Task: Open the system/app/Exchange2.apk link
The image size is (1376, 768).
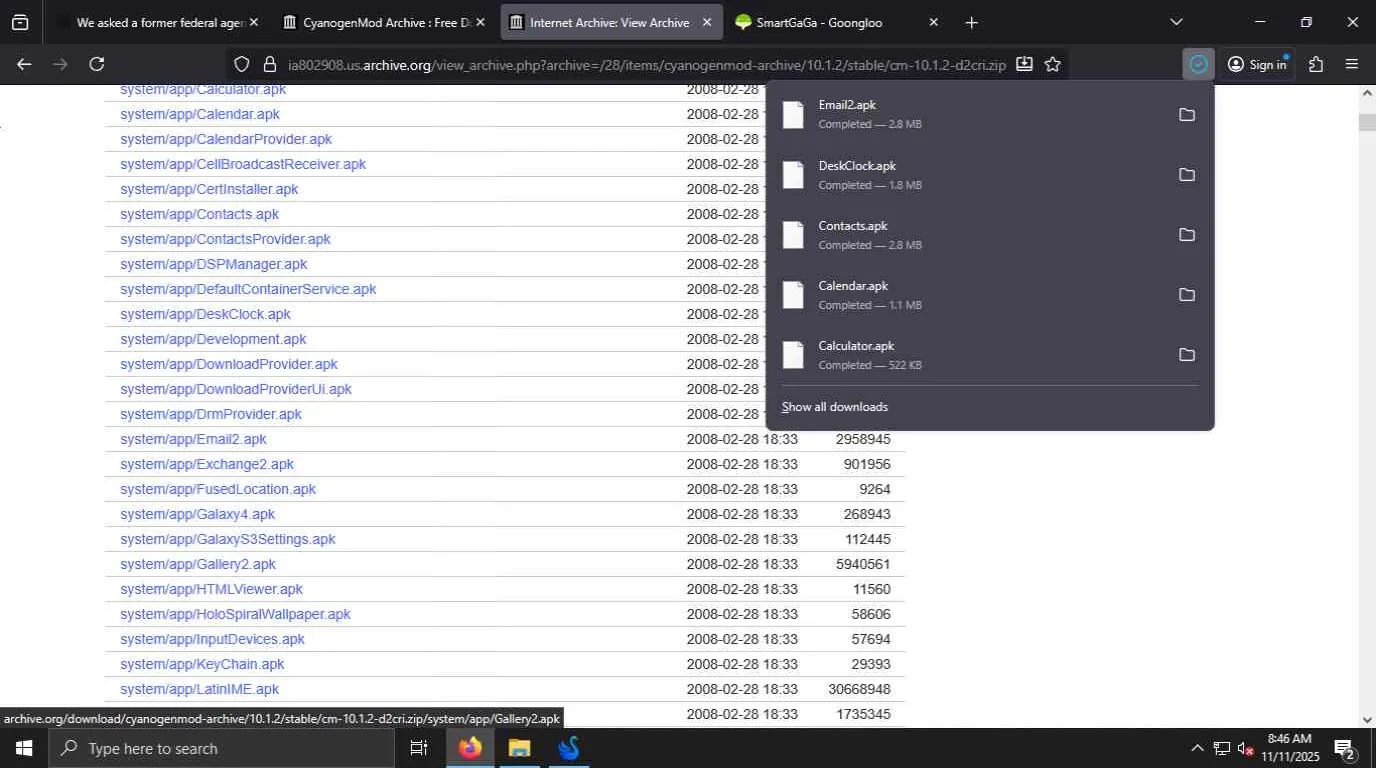Action: (x=207, y=464)
